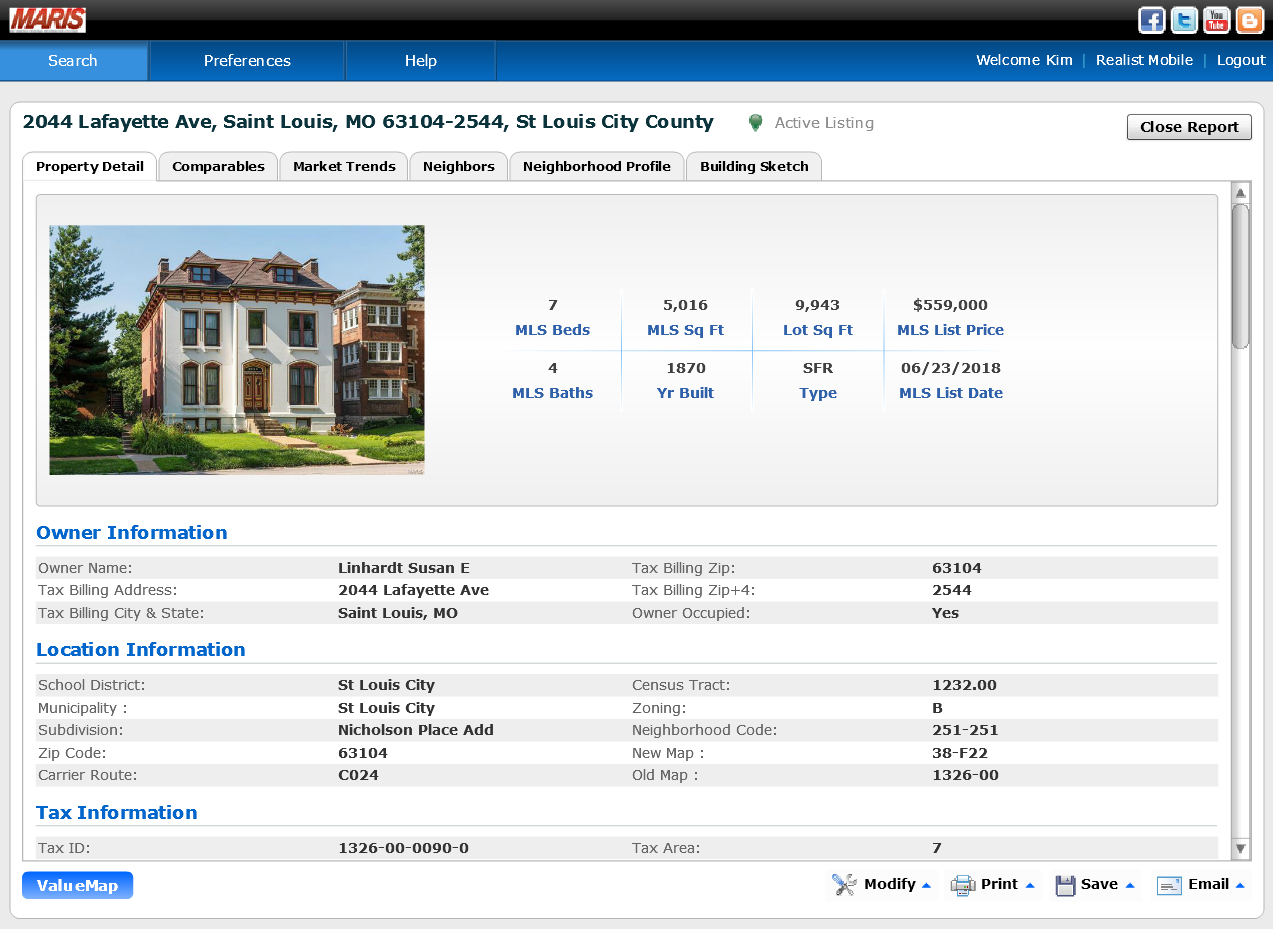Expand the Save dropdown arrow
The image size is (1273, 929).
1130,885
